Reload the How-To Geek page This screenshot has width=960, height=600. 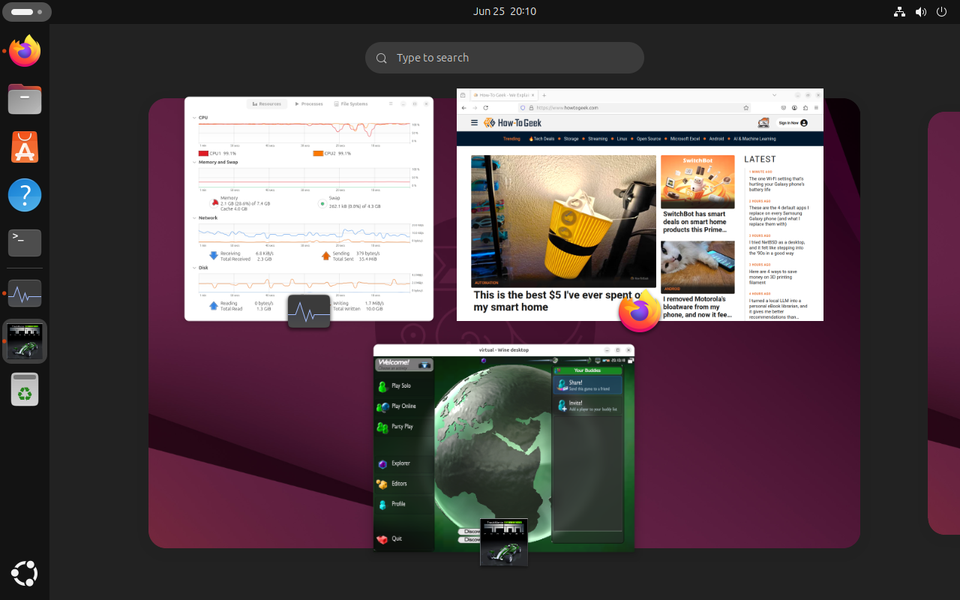point(486,108)
